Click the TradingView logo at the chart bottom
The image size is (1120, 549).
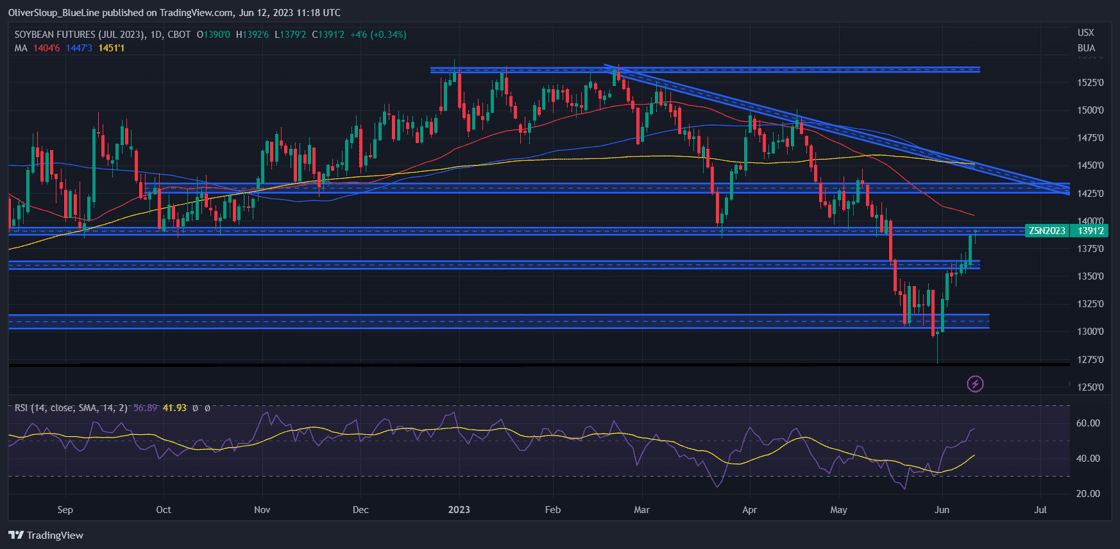[46, 535]
